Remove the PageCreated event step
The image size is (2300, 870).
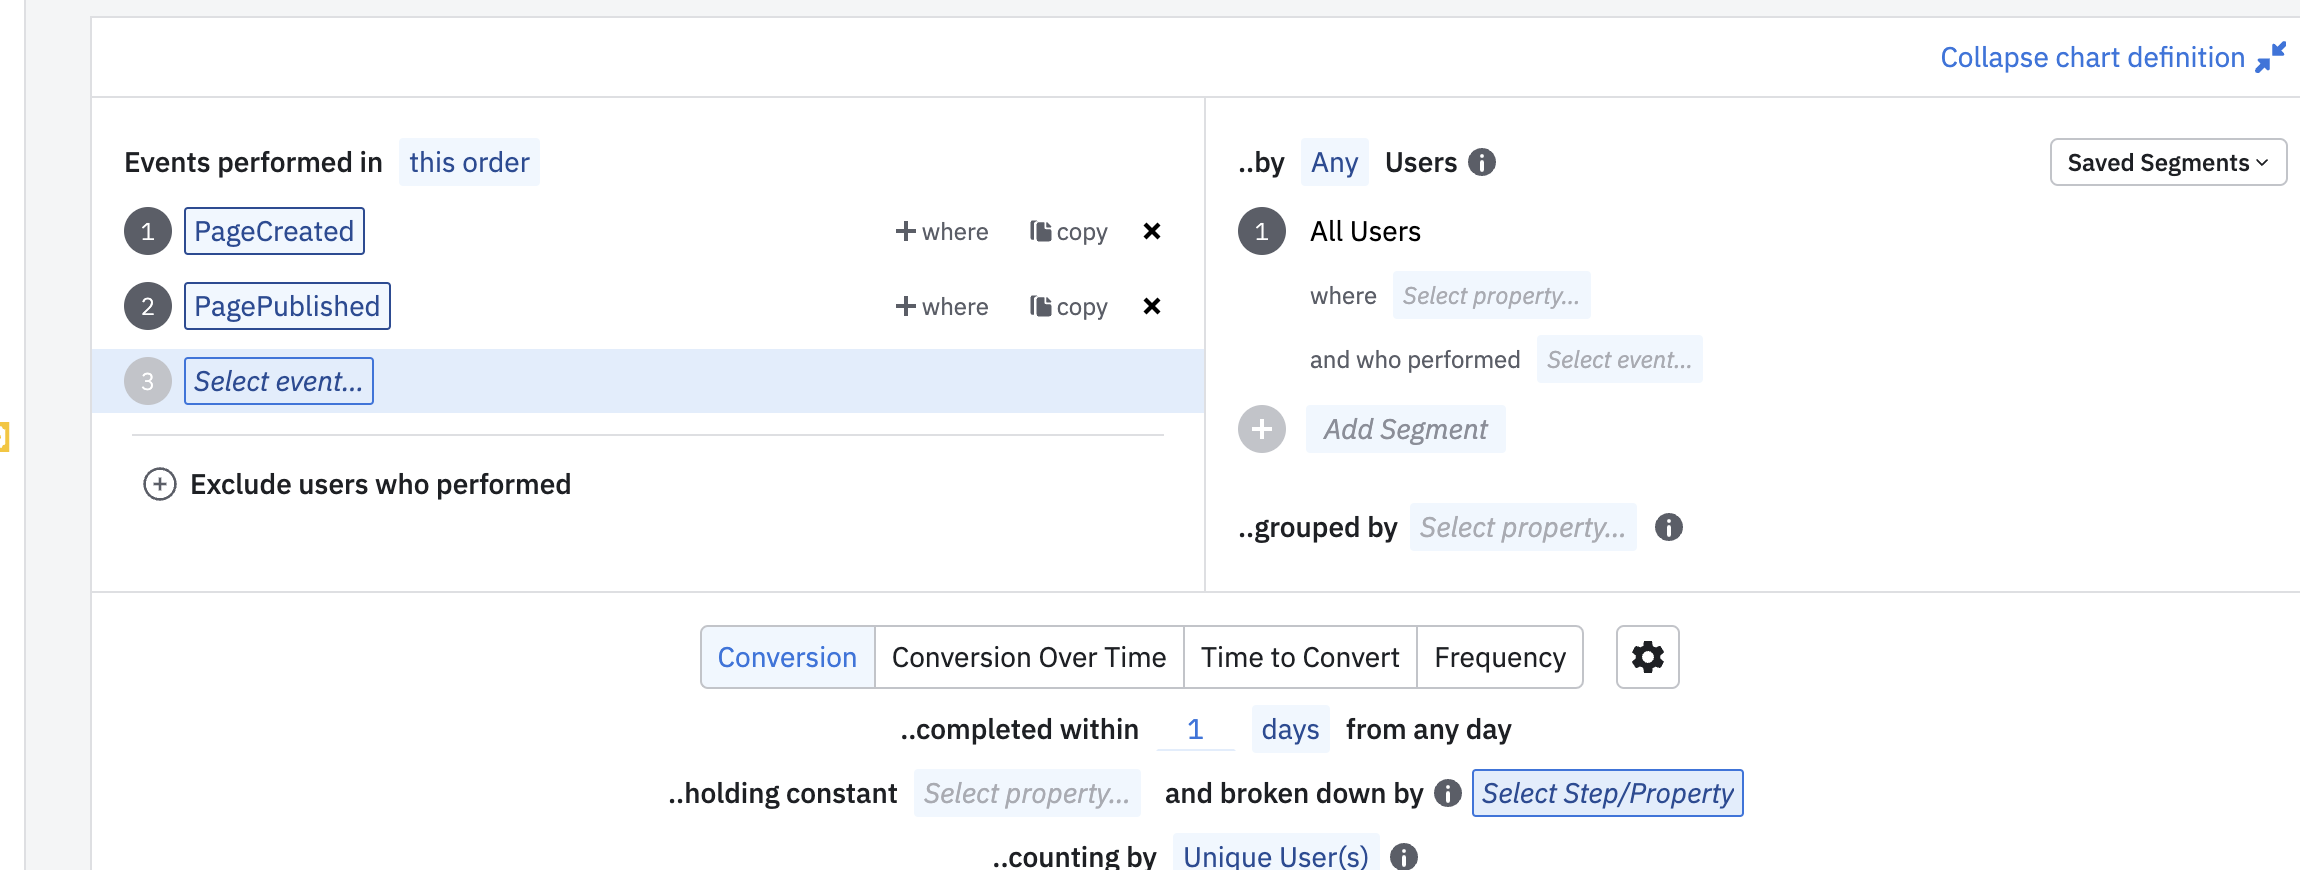[x=1152, y=231]
